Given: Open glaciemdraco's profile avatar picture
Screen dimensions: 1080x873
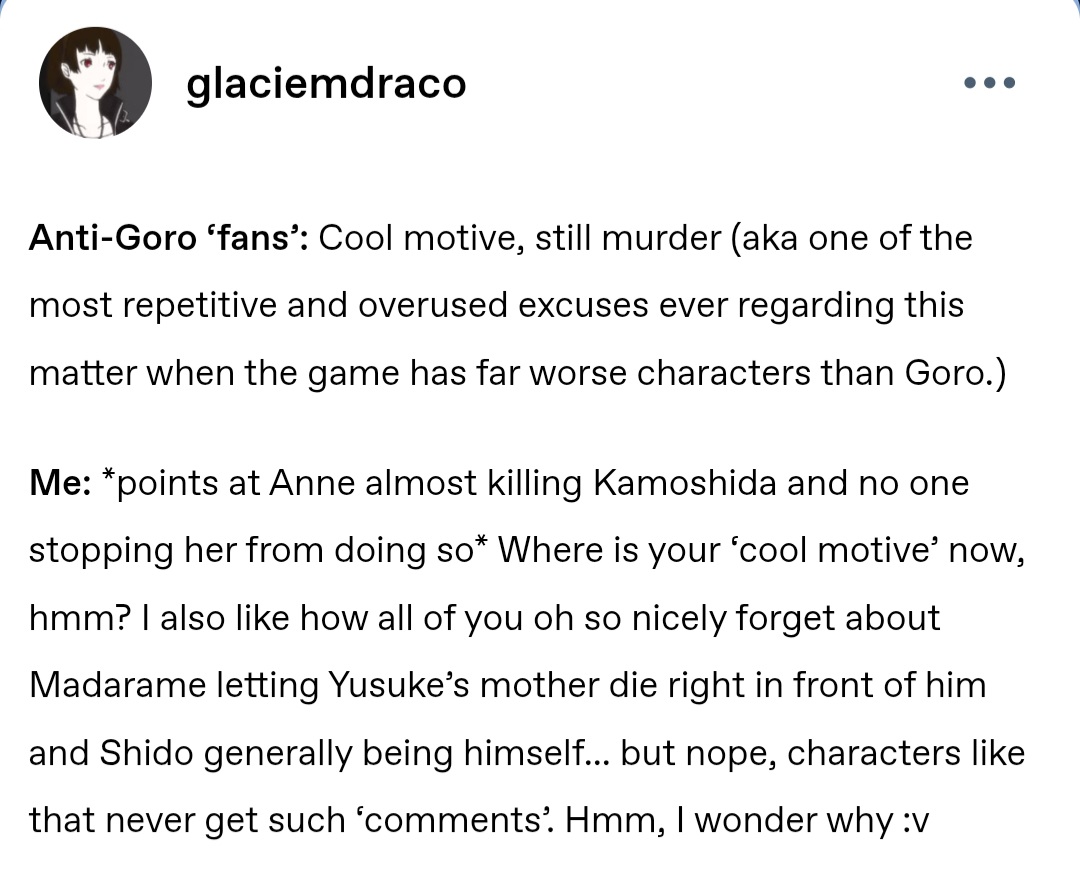Looking at the screenshot, I should 95,83.
